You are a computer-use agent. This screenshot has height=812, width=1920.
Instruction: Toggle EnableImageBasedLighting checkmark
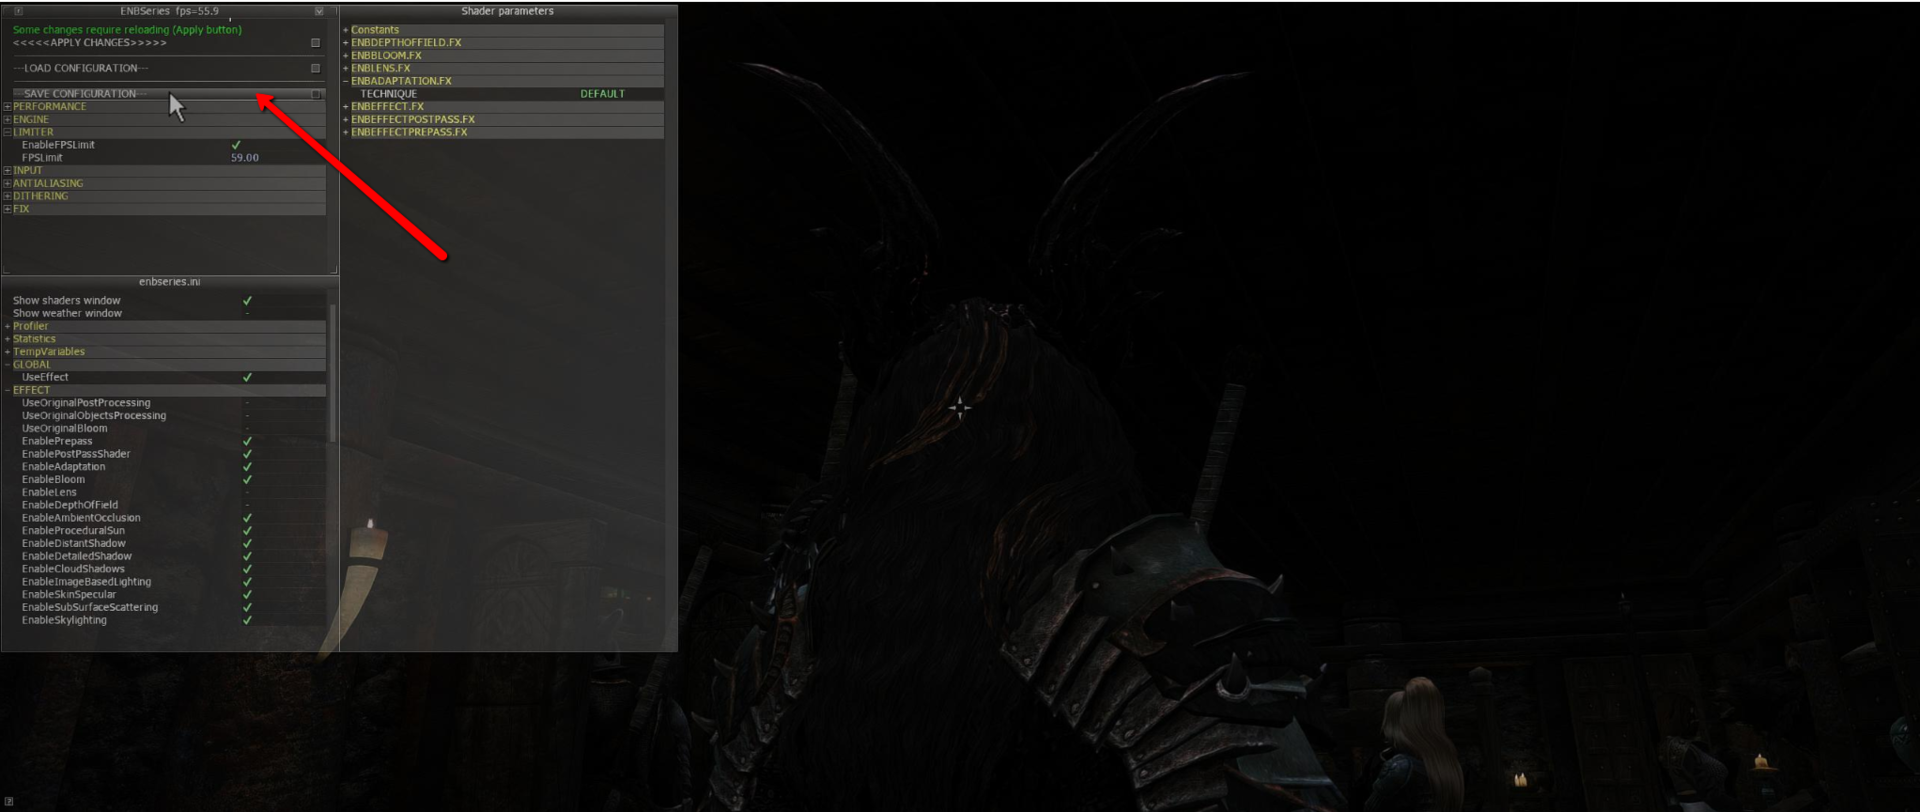(x=247, y=582)
